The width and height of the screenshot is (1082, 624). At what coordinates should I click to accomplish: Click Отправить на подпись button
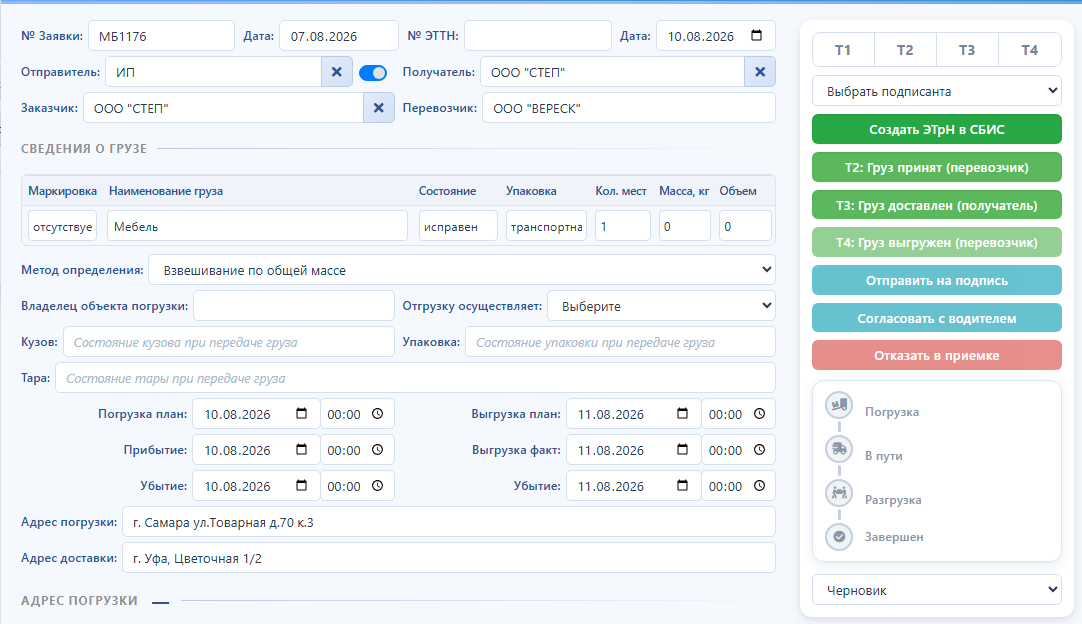(x=936, y=280)
